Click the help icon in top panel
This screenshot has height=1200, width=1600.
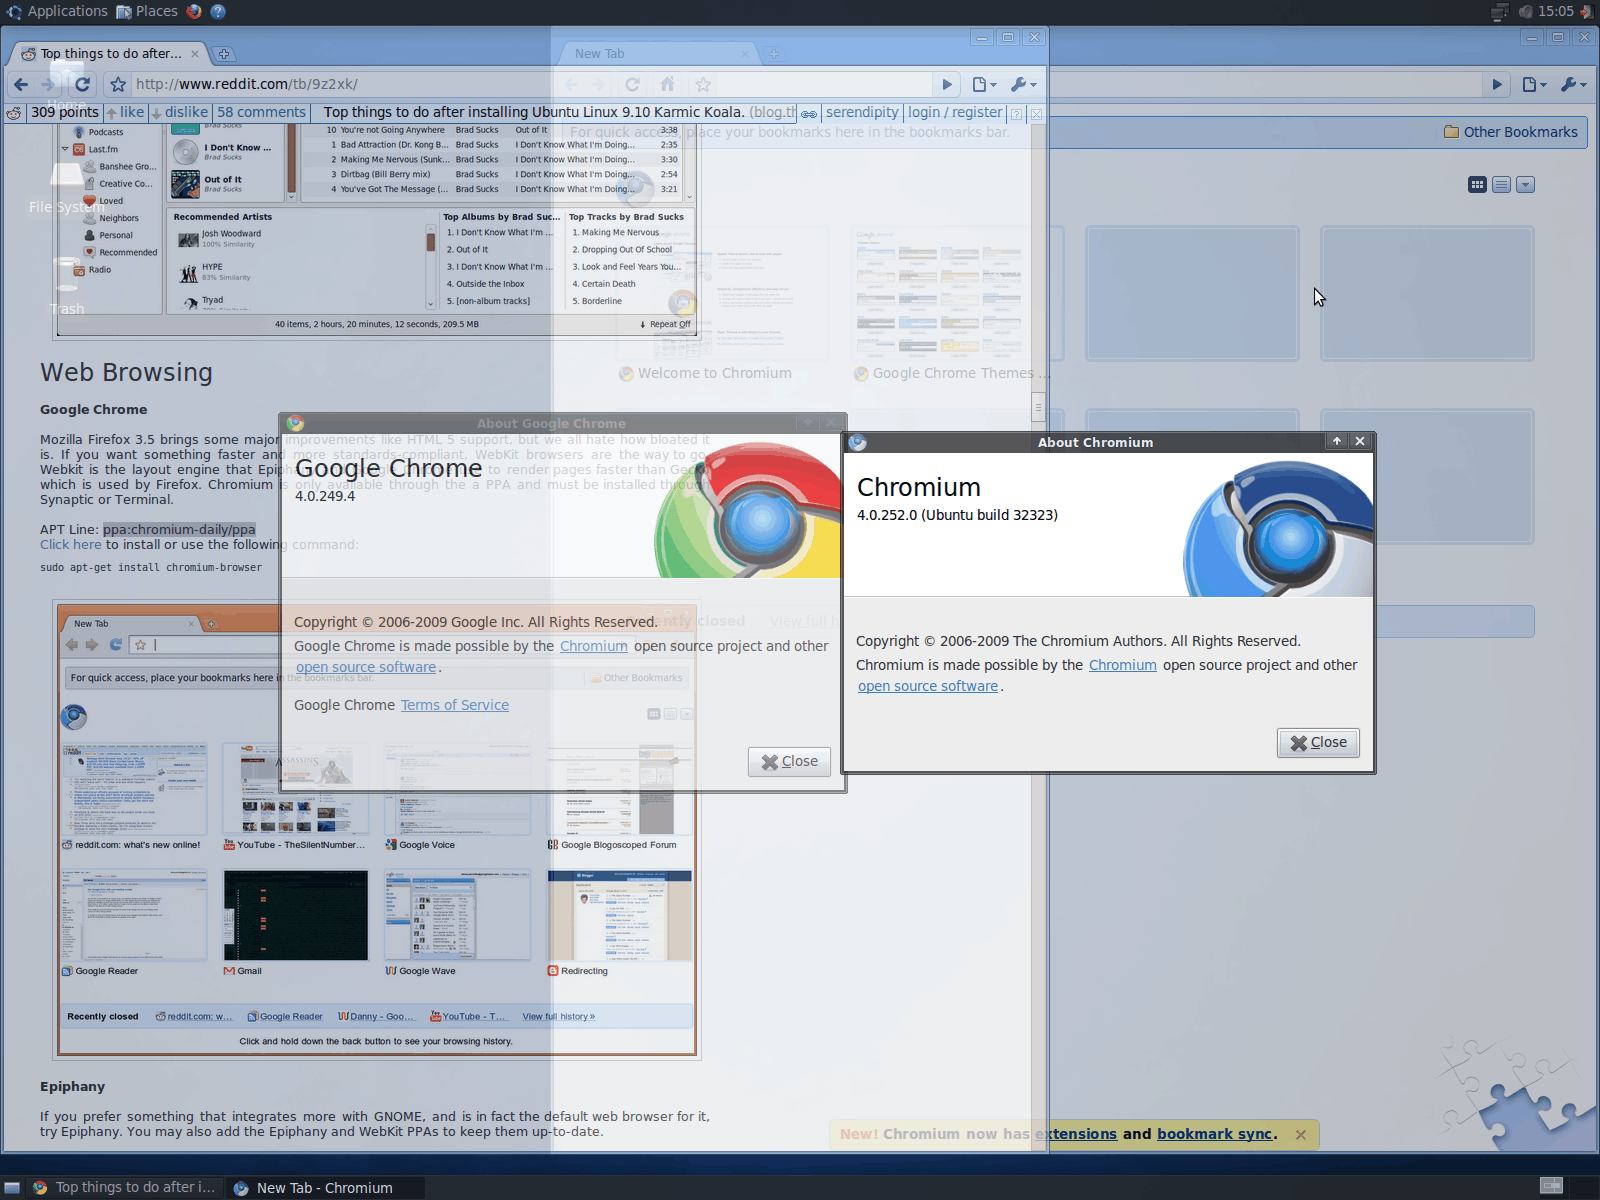point(218,11)
